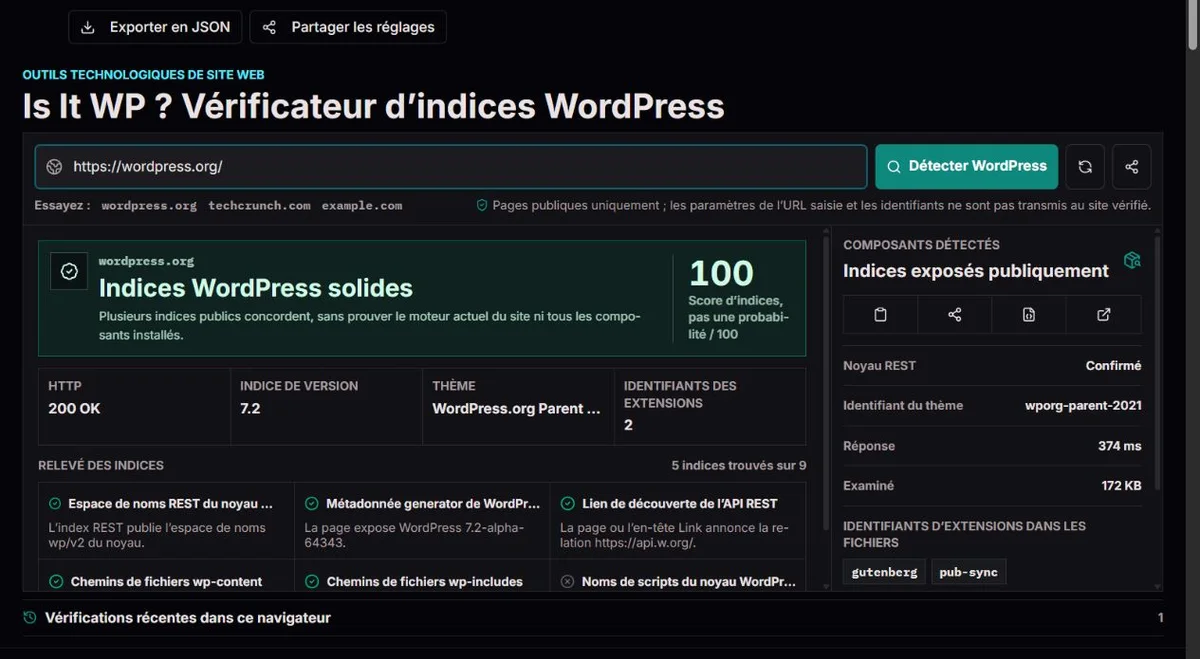Click the Indices WordPress solides heading
Viewport: 1200px width, 659px height.
255,289
